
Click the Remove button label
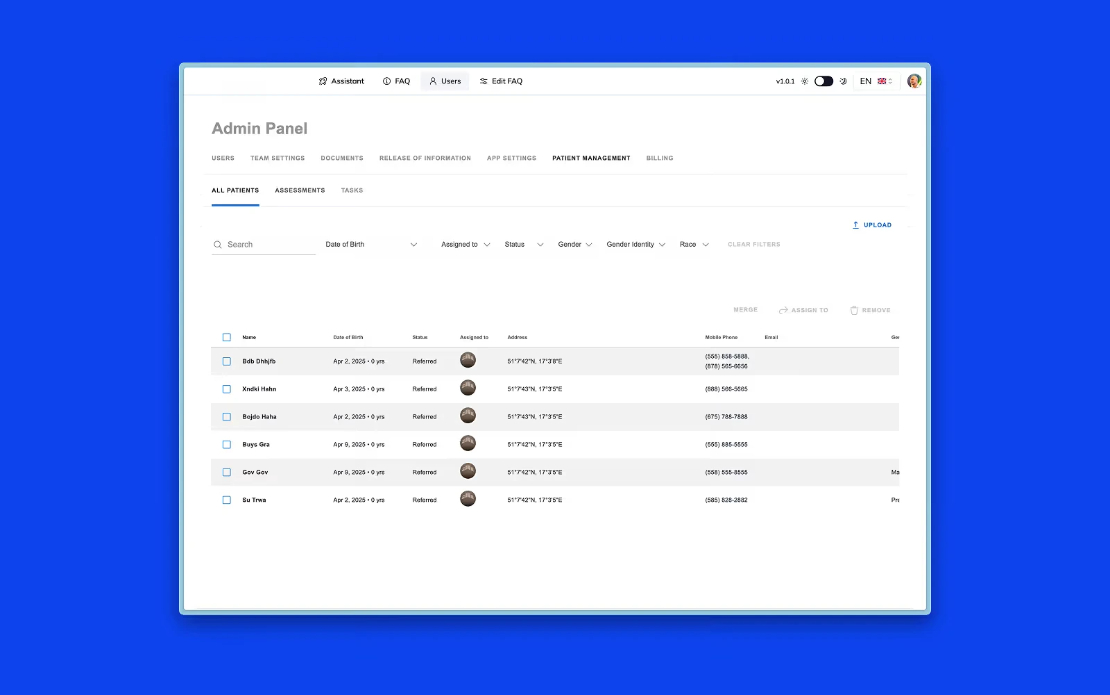click(876, 311)
